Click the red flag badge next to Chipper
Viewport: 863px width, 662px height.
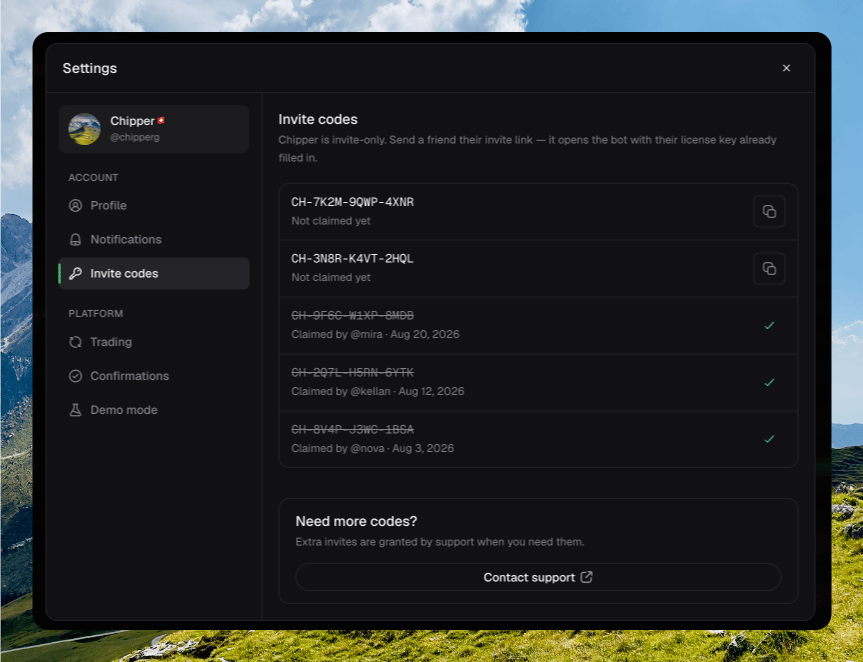tap(161, 120)
